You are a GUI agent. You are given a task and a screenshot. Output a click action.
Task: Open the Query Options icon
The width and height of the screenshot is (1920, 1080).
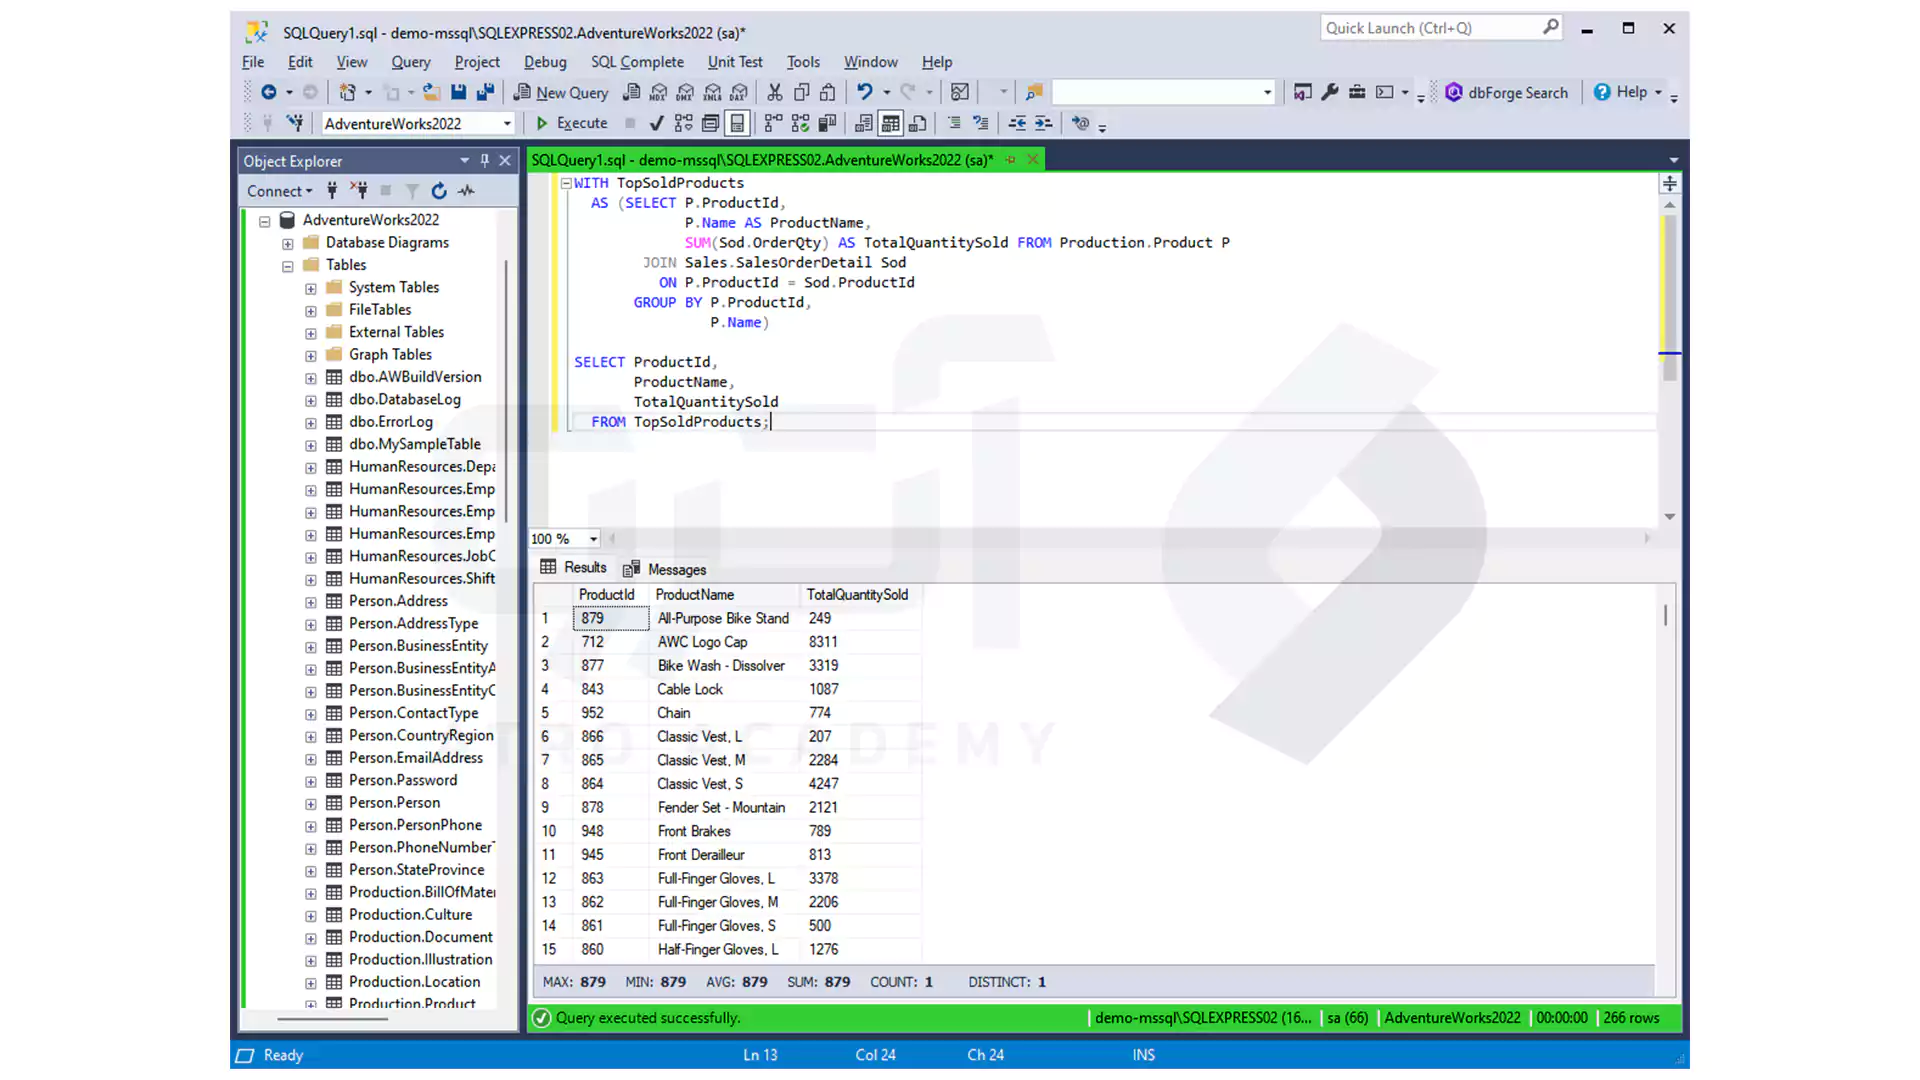coord(710,123)
